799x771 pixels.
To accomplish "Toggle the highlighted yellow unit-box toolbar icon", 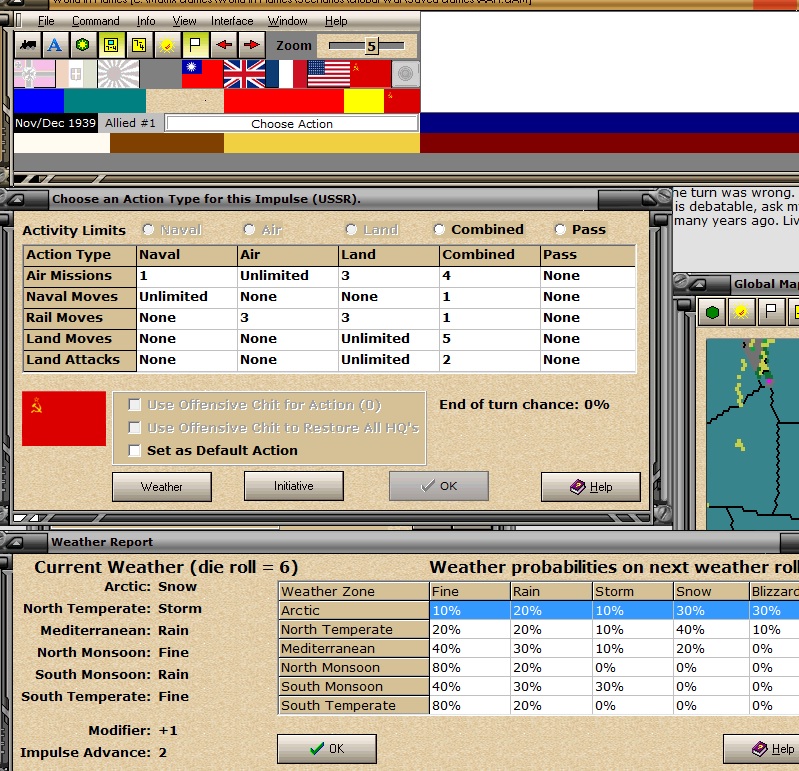I will pos(111,45).
